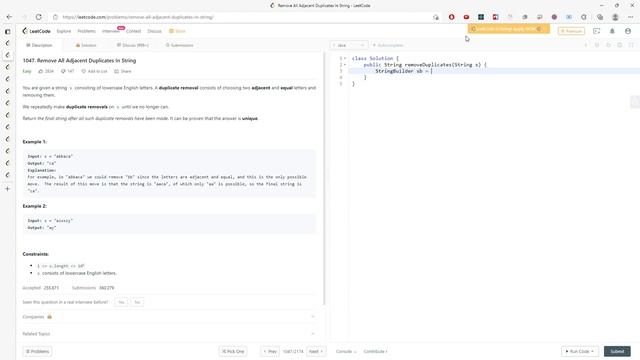This screenshot has height=360, width=640.
Task: Click the dark teal grid extension icon
Action: coord(481,17)
